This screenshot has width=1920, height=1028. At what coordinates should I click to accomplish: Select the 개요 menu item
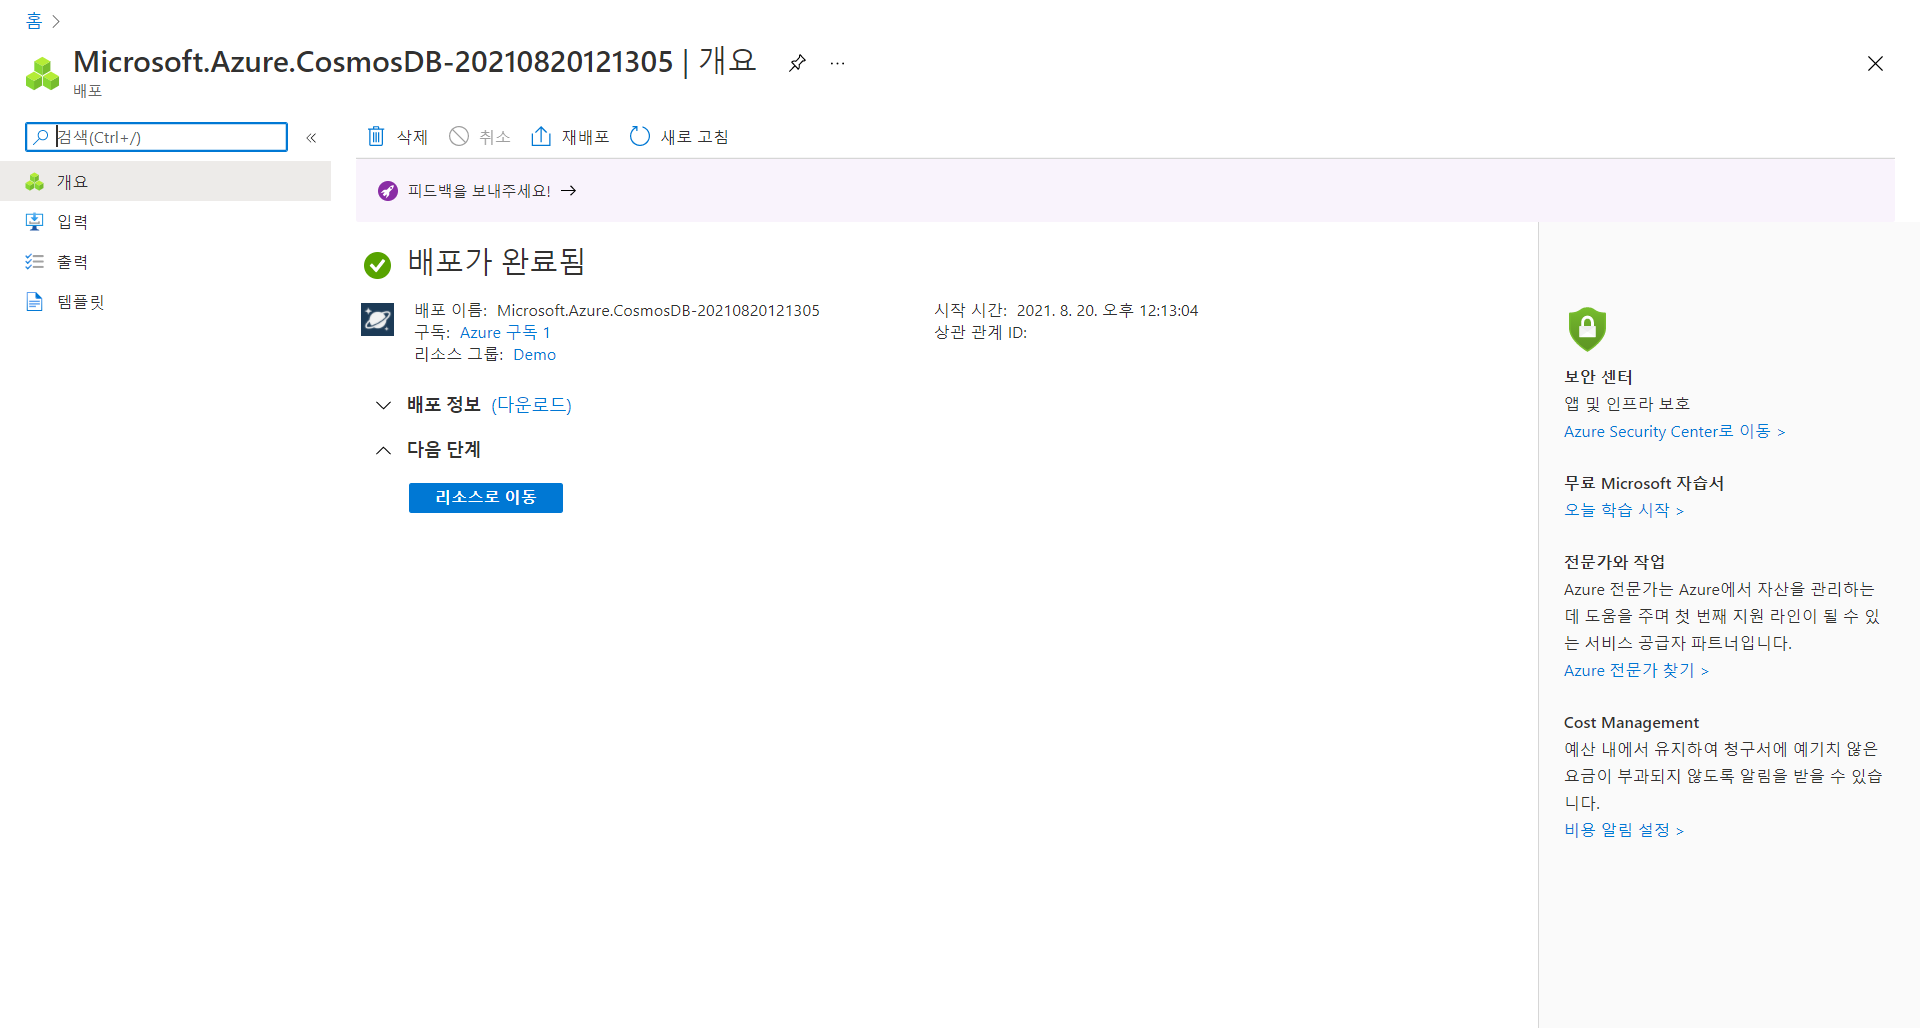pyautogui.click(x=165, y=181)
